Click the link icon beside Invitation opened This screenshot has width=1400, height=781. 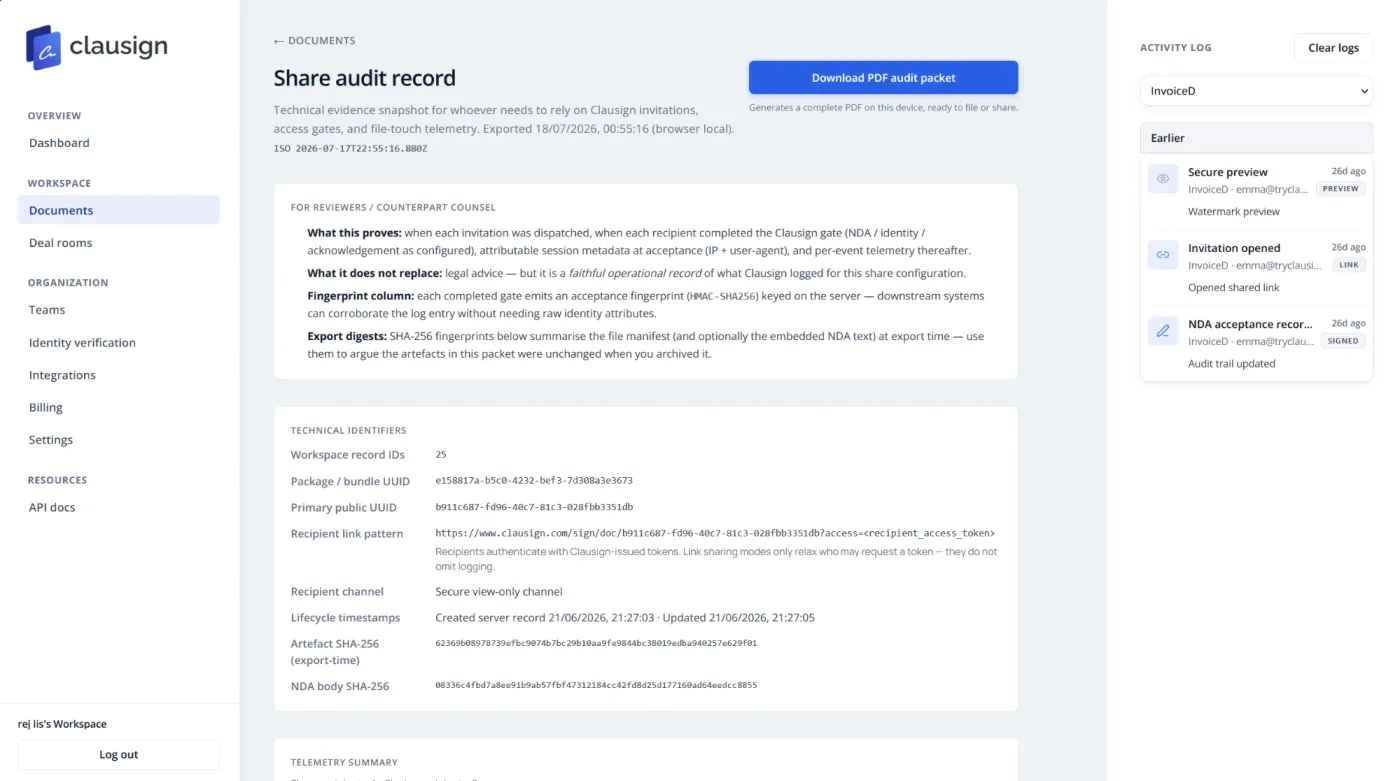1163,256
